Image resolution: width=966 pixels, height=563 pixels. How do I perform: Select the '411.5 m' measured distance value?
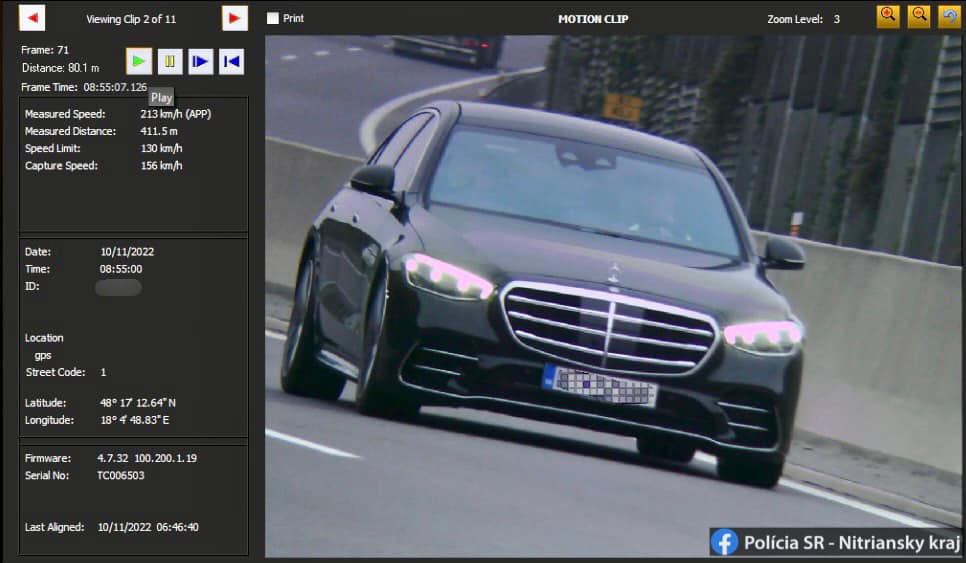click(159, 131)
